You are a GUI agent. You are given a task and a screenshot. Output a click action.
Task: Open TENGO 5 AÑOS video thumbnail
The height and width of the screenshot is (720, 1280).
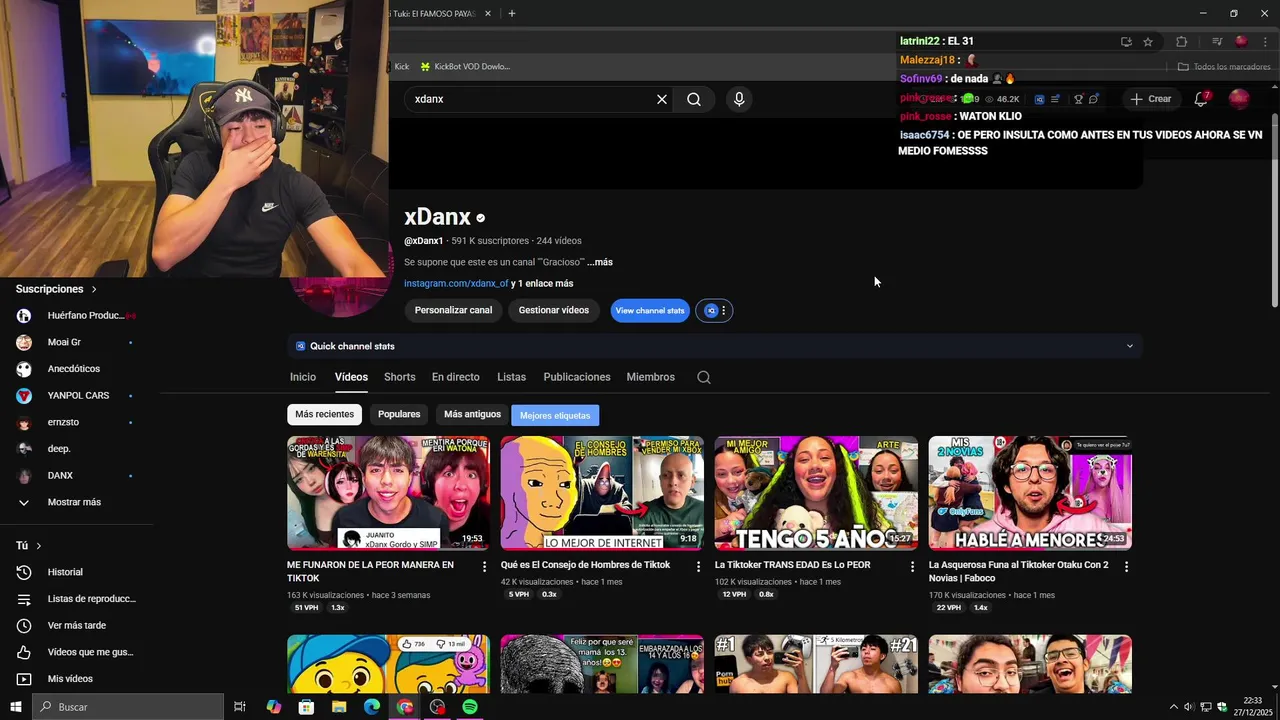(816, 493)
